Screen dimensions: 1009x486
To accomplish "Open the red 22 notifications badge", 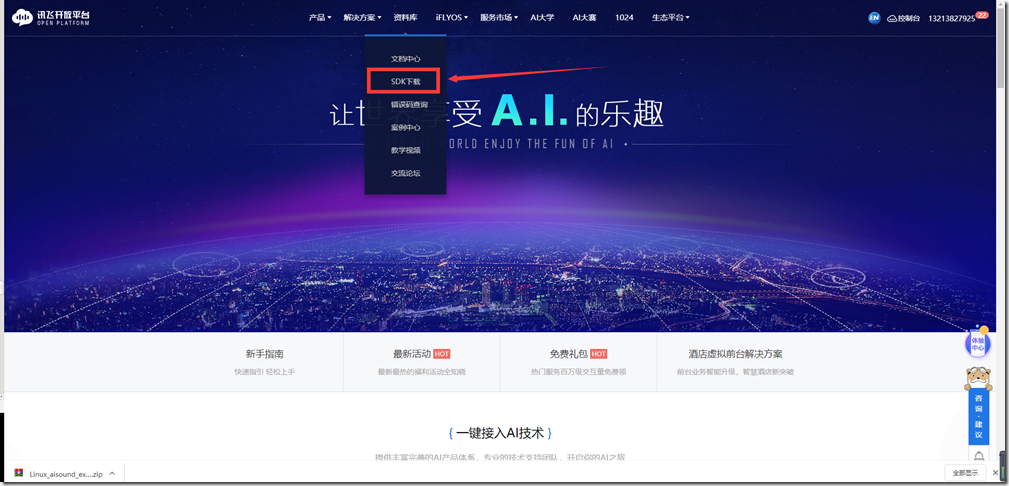I will point(982,14).
